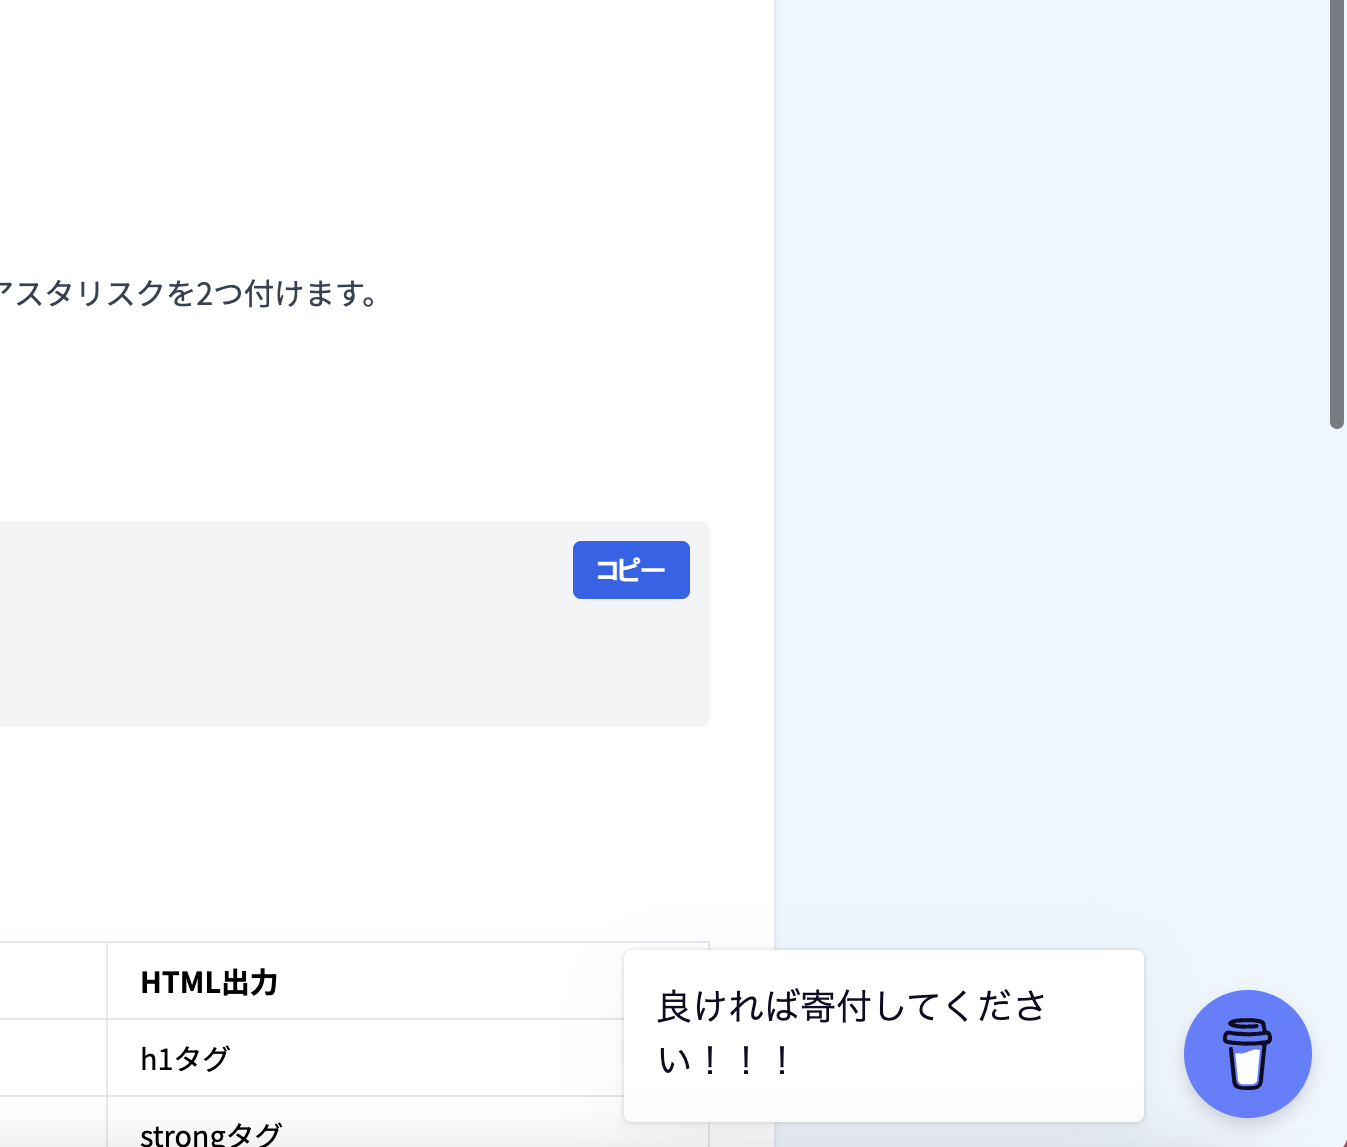The width and height of the screenshot is (1347, 1147).
Task: Select the HTML出力 table header
Action: pos(209,983)
